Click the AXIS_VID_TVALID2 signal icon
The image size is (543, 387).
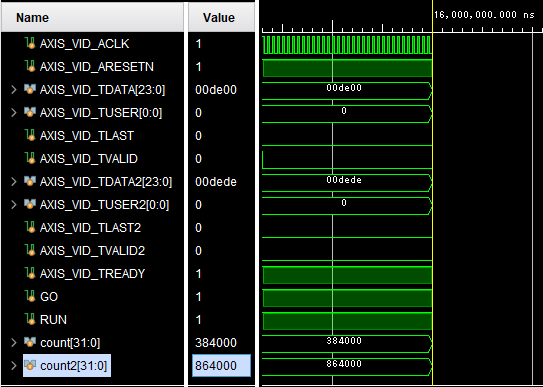pyautogui.click(x=30, y=250)
